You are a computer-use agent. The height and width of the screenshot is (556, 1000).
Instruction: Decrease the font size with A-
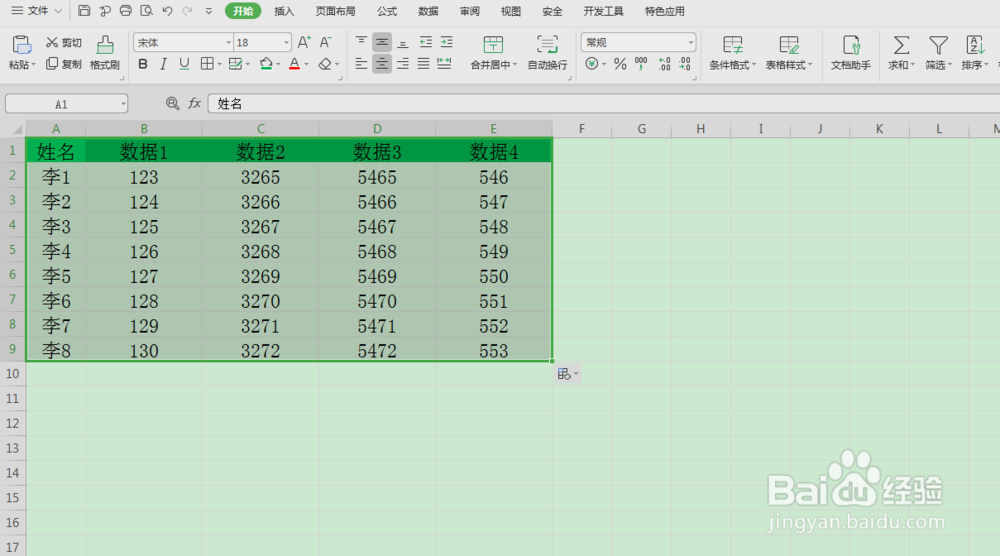(x=325, y=43)
